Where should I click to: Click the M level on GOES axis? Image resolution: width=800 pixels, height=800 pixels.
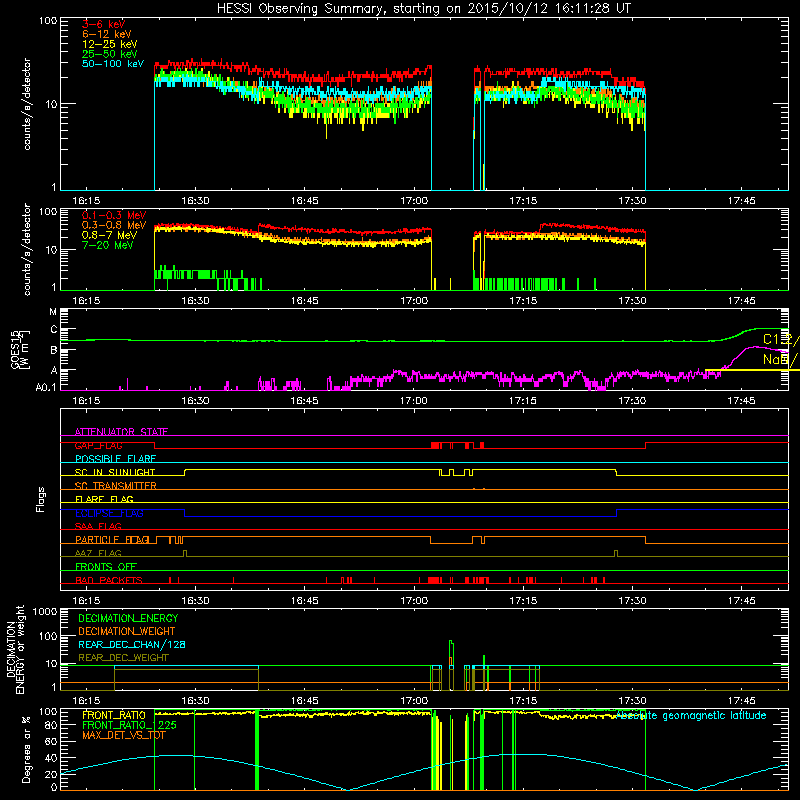[53, 311]
